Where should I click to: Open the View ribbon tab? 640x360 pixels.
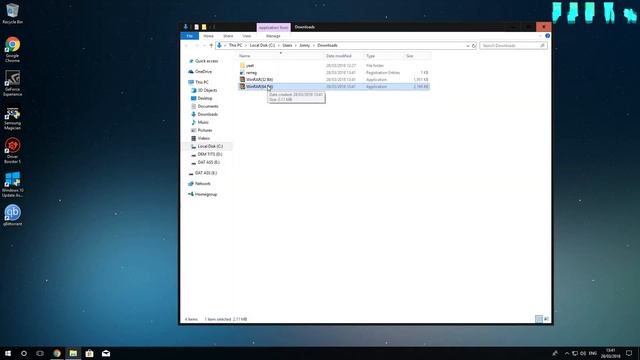click(x=247, y=36)
